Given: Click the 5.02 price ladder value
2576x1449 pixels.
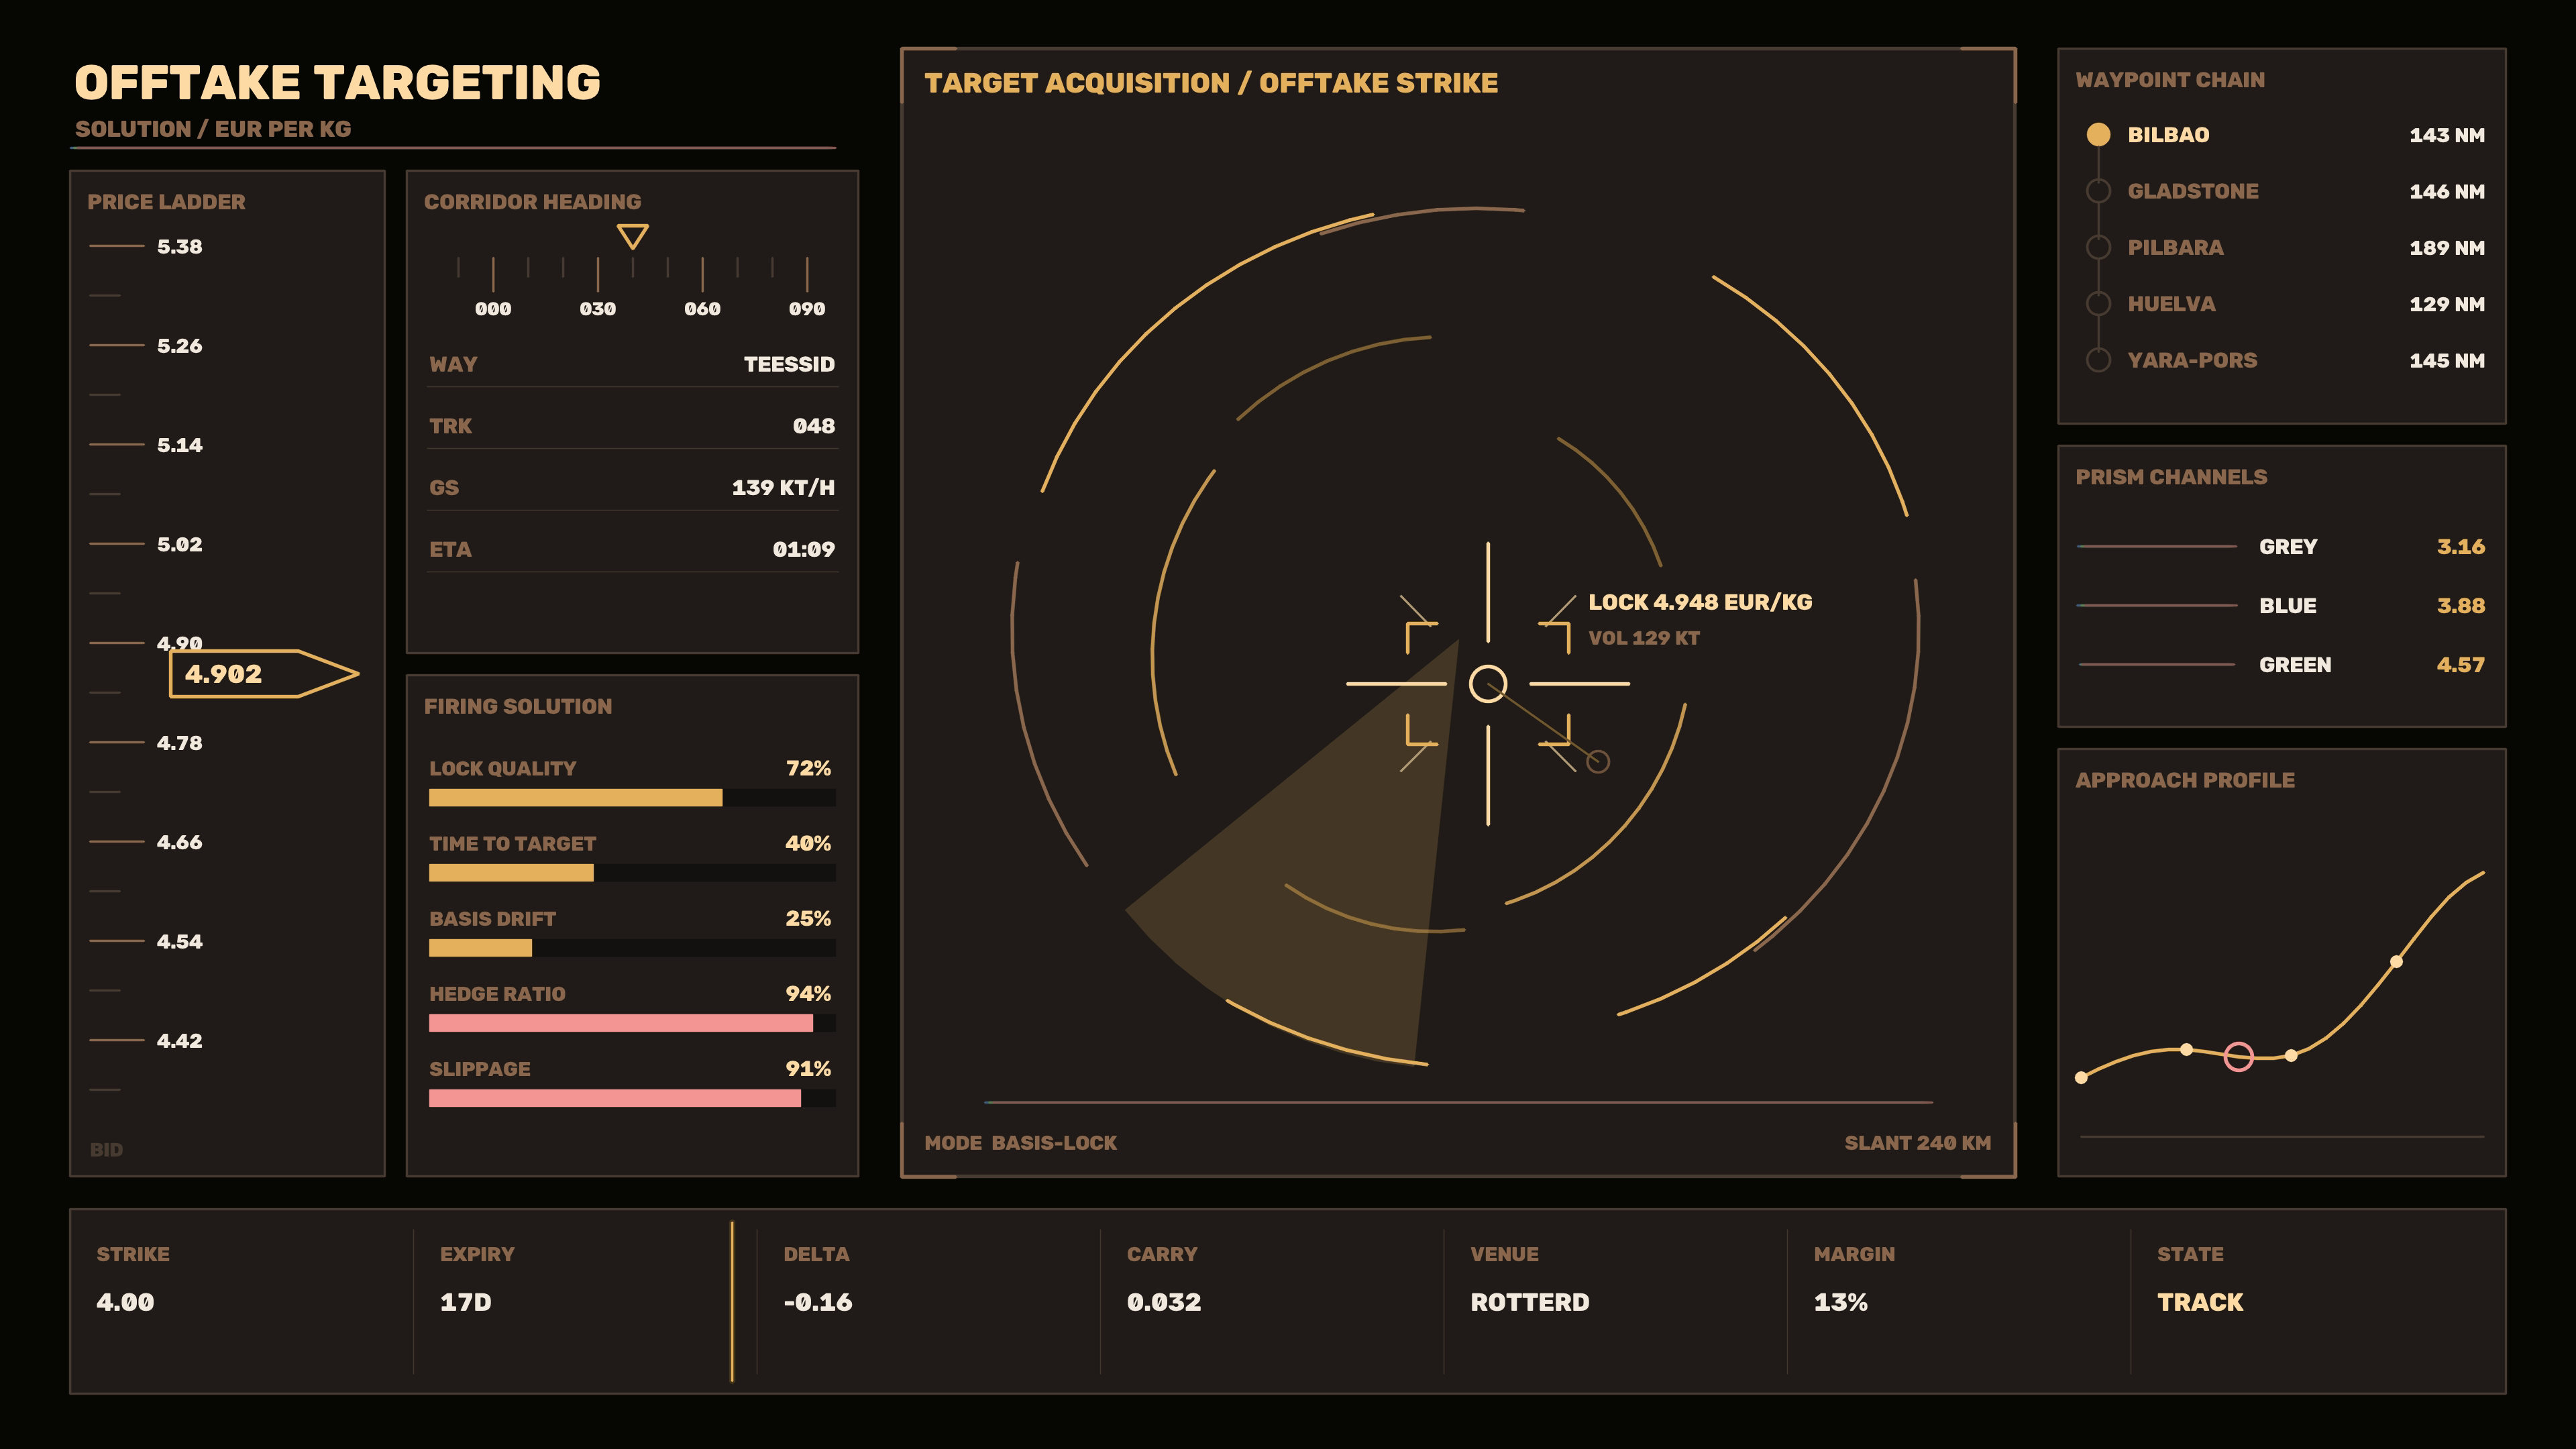Looking at the screenshot, I should (x=180, y=545).
